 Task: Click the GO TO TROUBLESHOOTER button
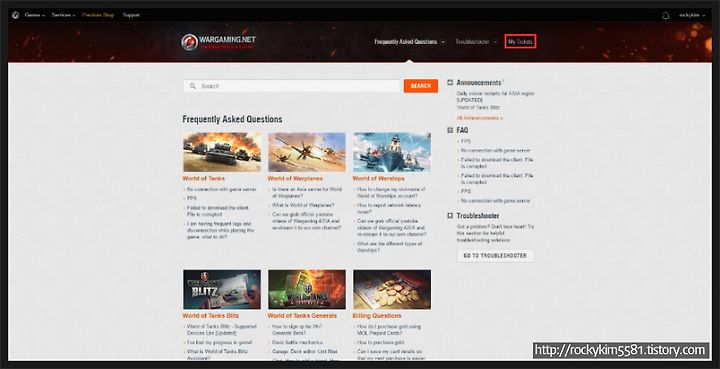tap(495, 256)
